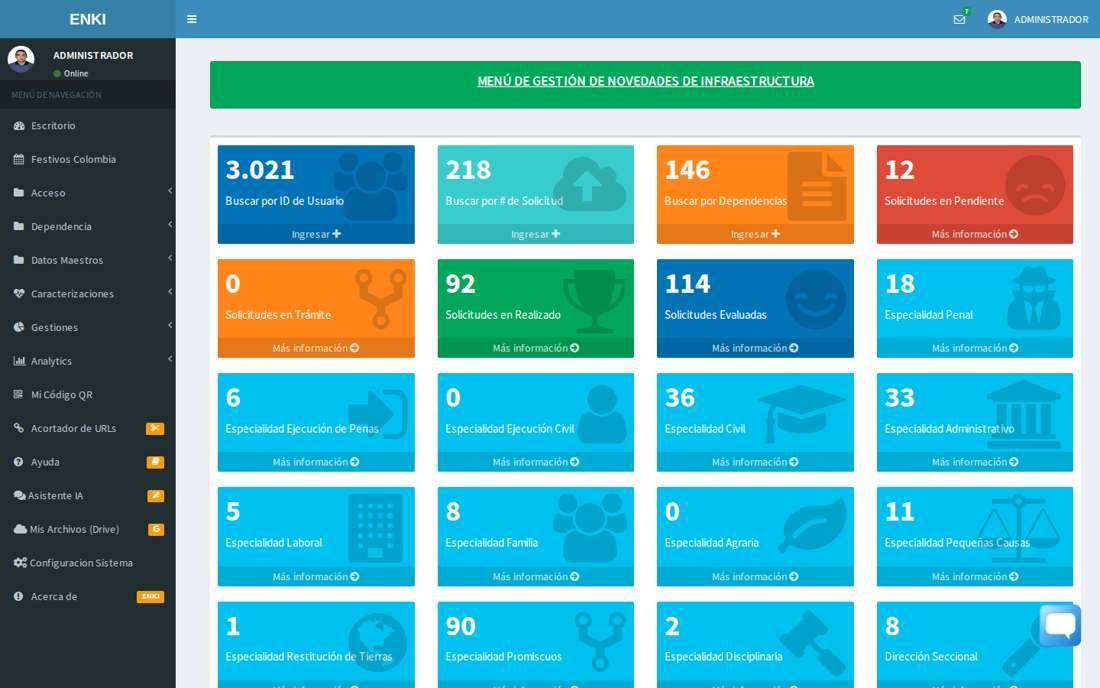
Task: Click the Festivos Colombia calendar icon
Action: (19, 159)
